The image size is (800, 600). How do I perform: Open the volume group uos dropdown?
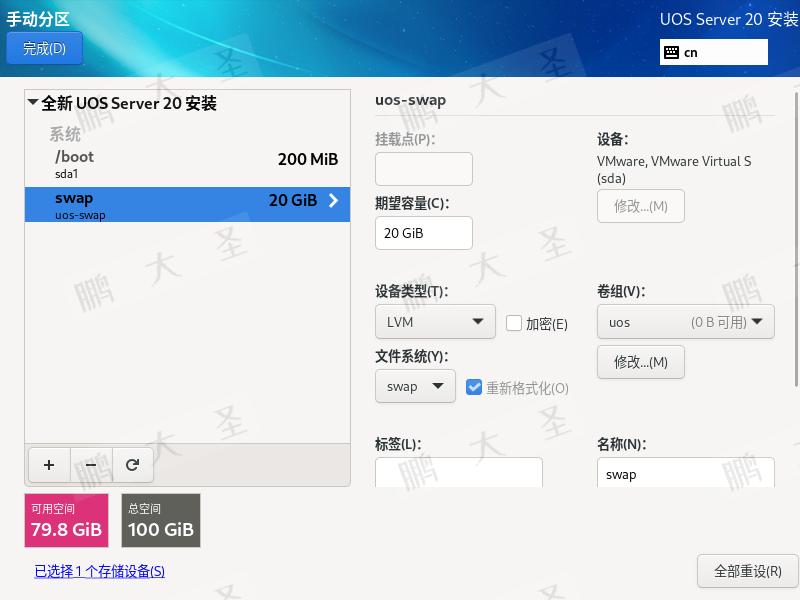tap(686, 322)
